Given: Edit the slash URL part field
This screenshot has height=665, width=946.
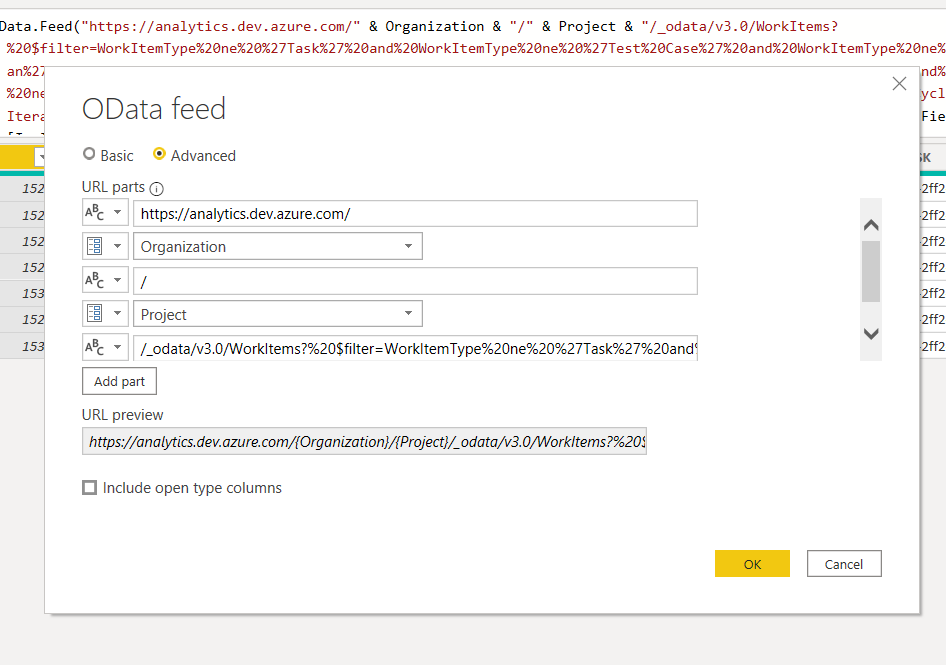Looking at the screenshot, I should [x=415, y=281].
